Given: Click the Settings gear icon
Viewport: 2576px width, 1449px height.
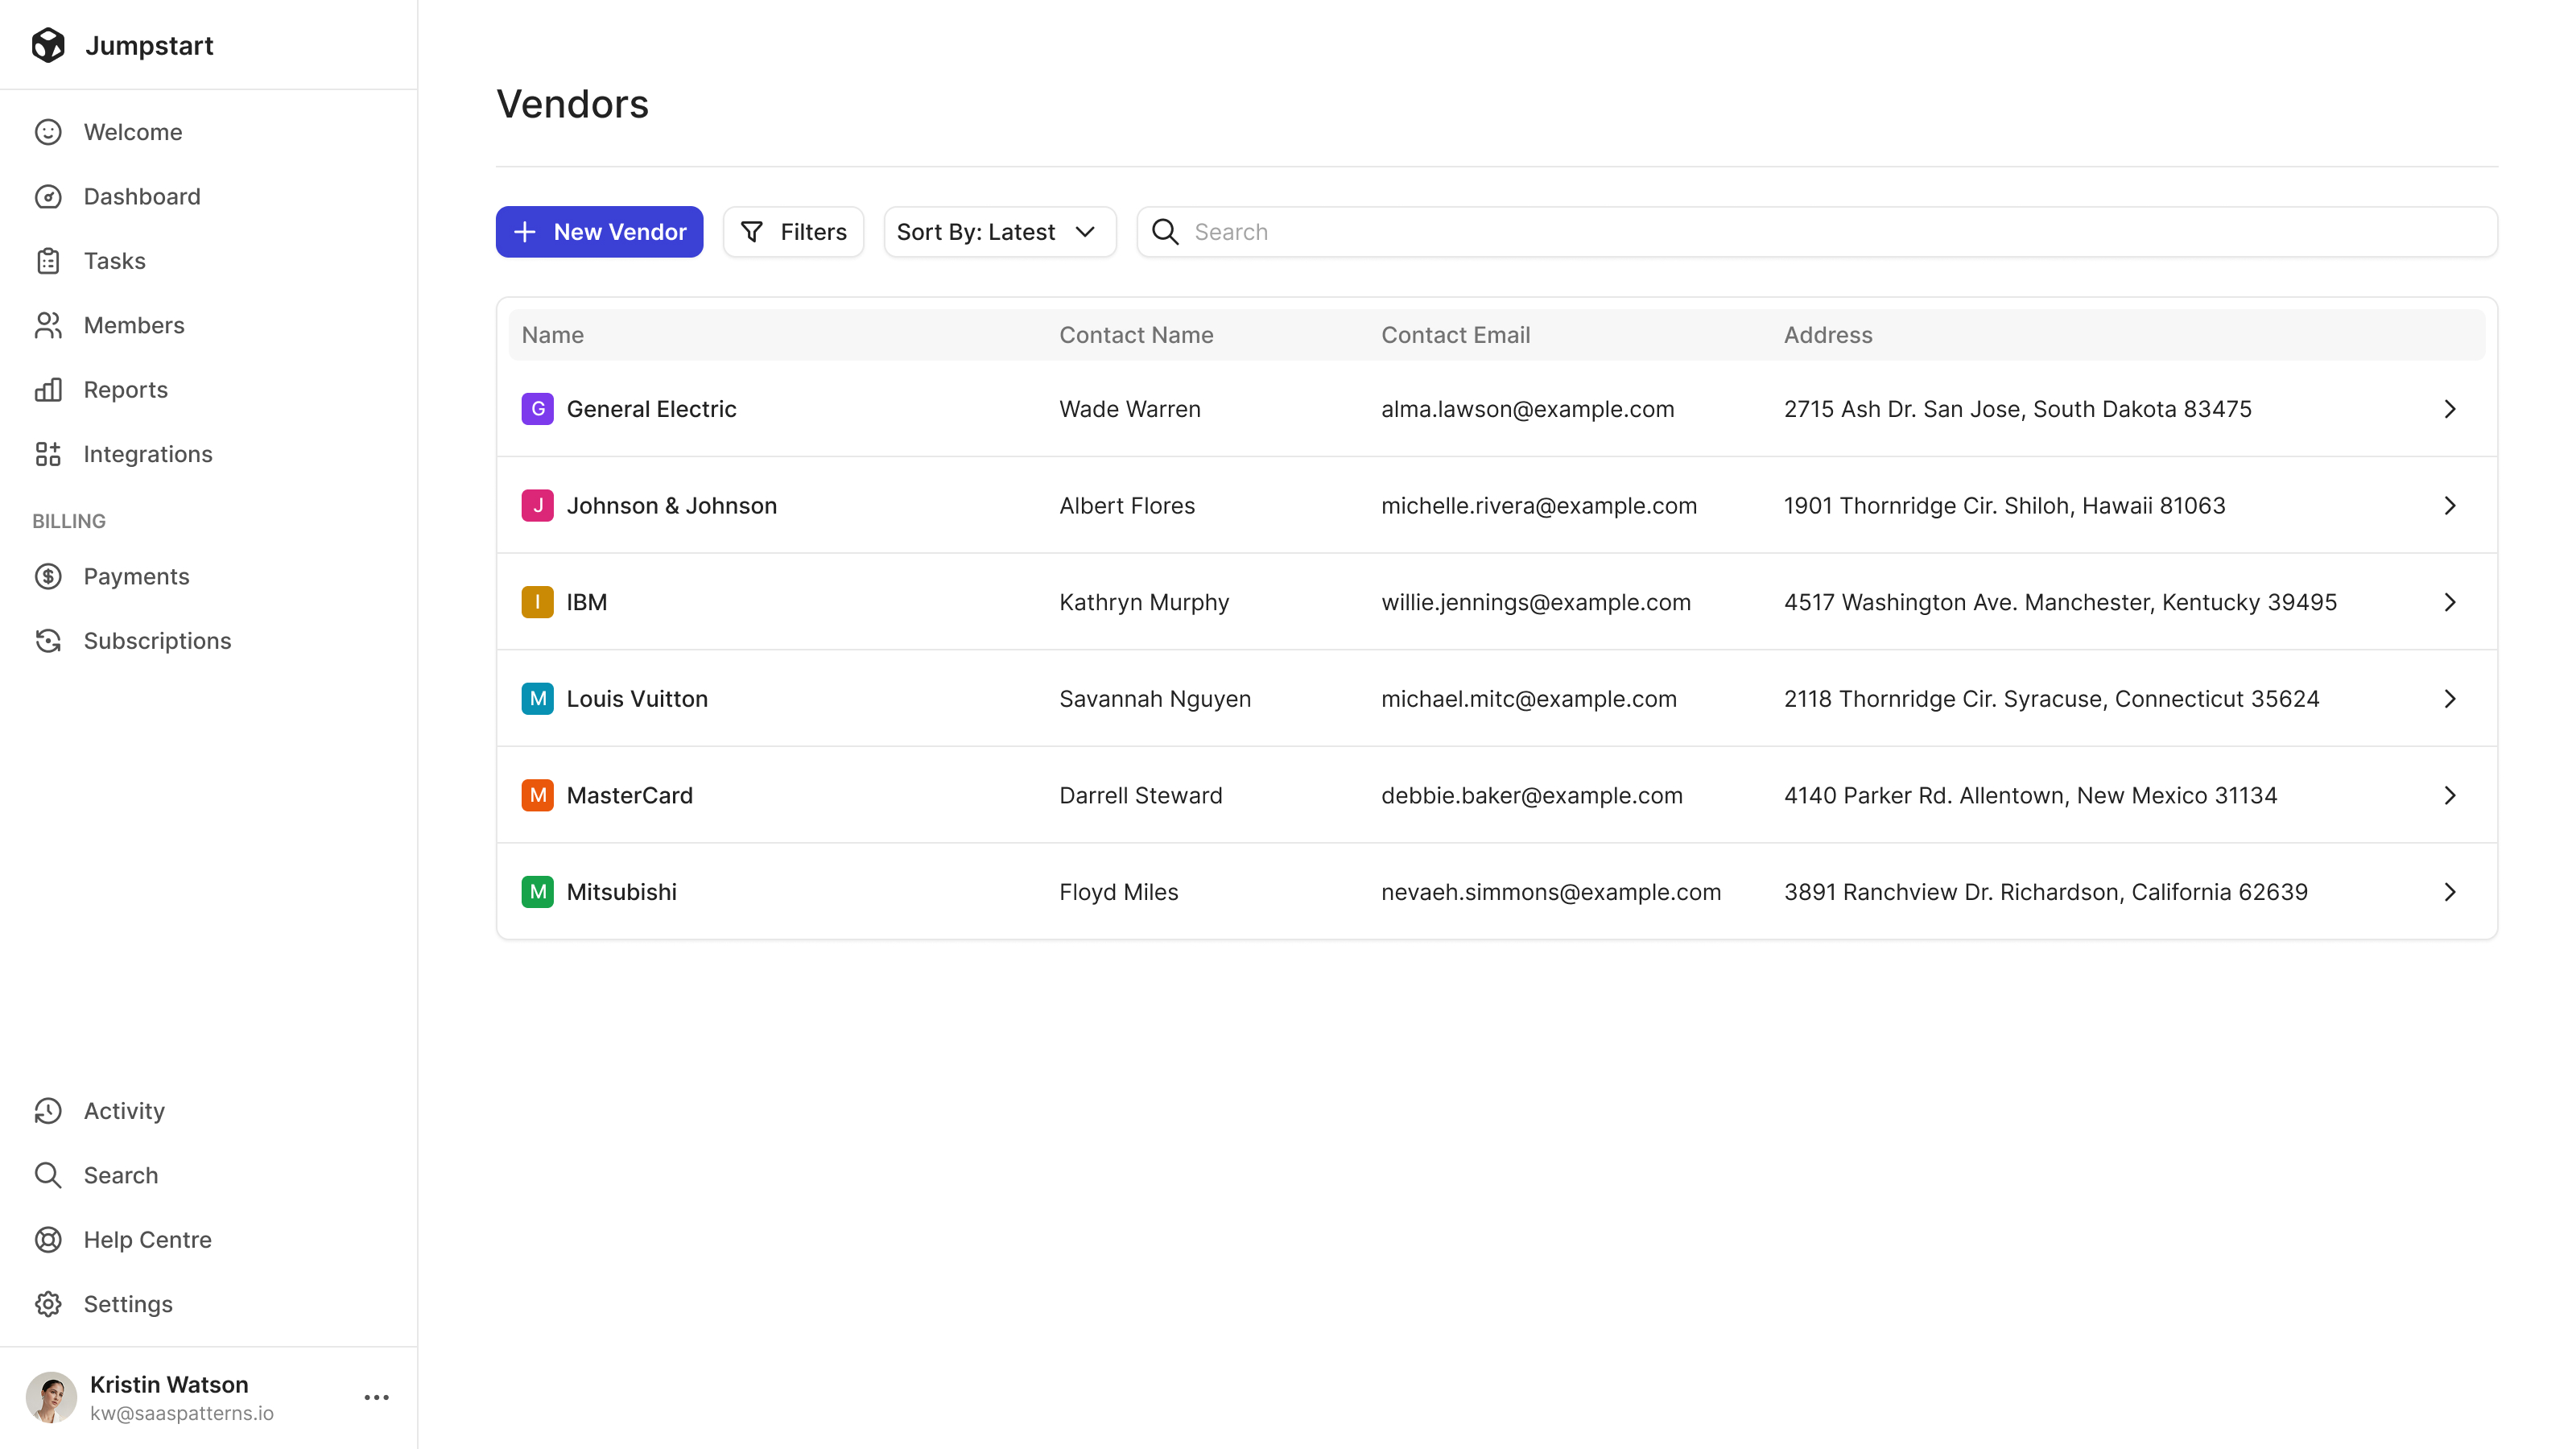Looking at the screenshot, I should point(48,1304).
